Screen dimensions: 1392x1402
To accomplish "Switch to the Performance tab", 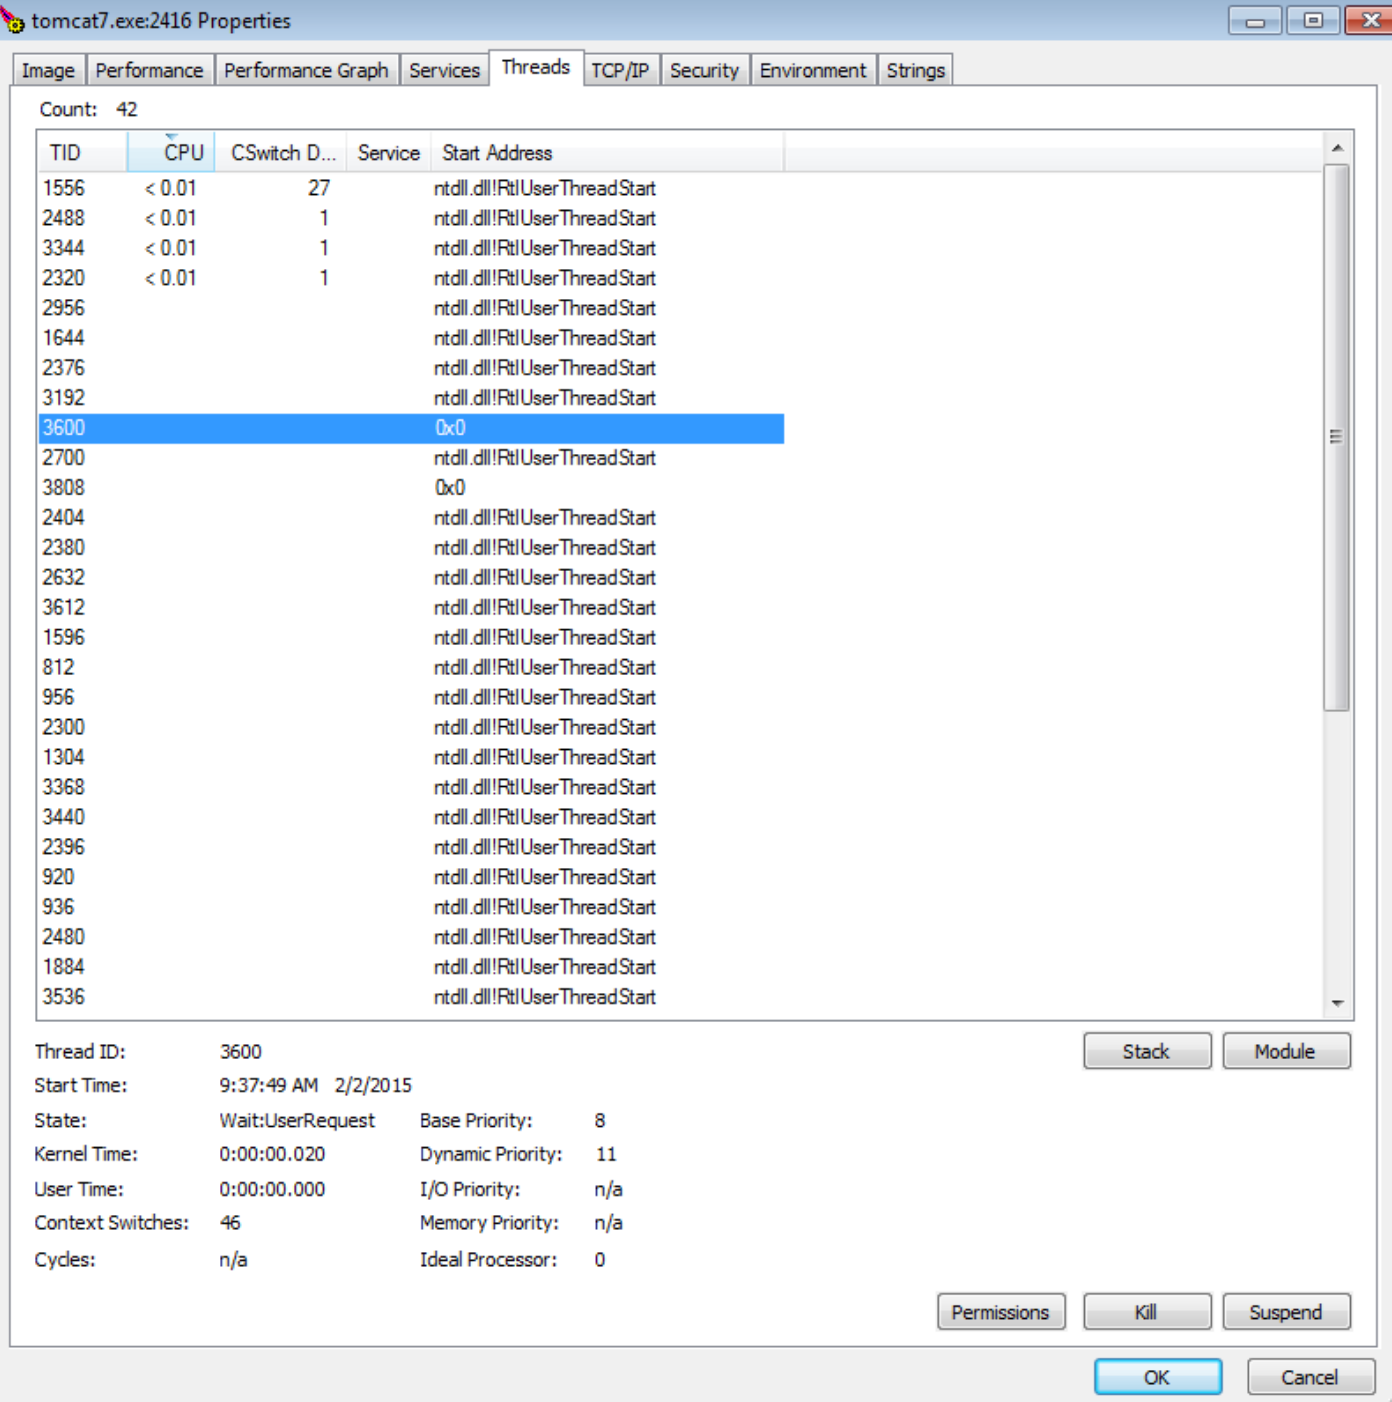I will (149, 70).
